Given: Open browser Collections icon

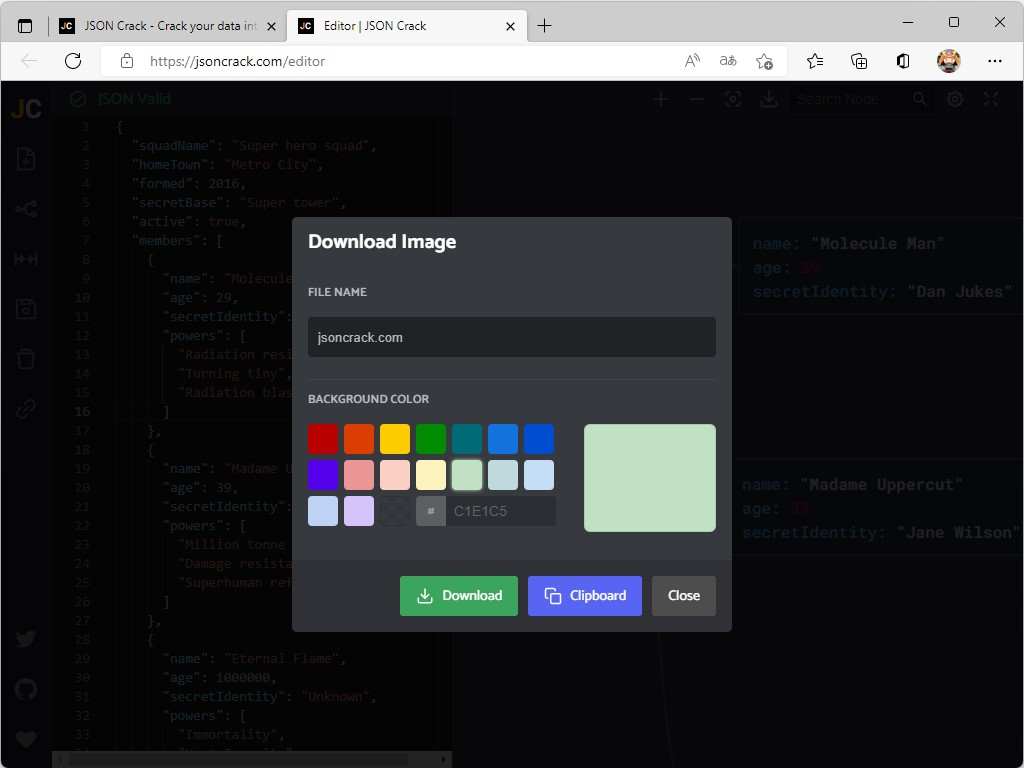Looking at the screenshot, I should pos(859,61).
